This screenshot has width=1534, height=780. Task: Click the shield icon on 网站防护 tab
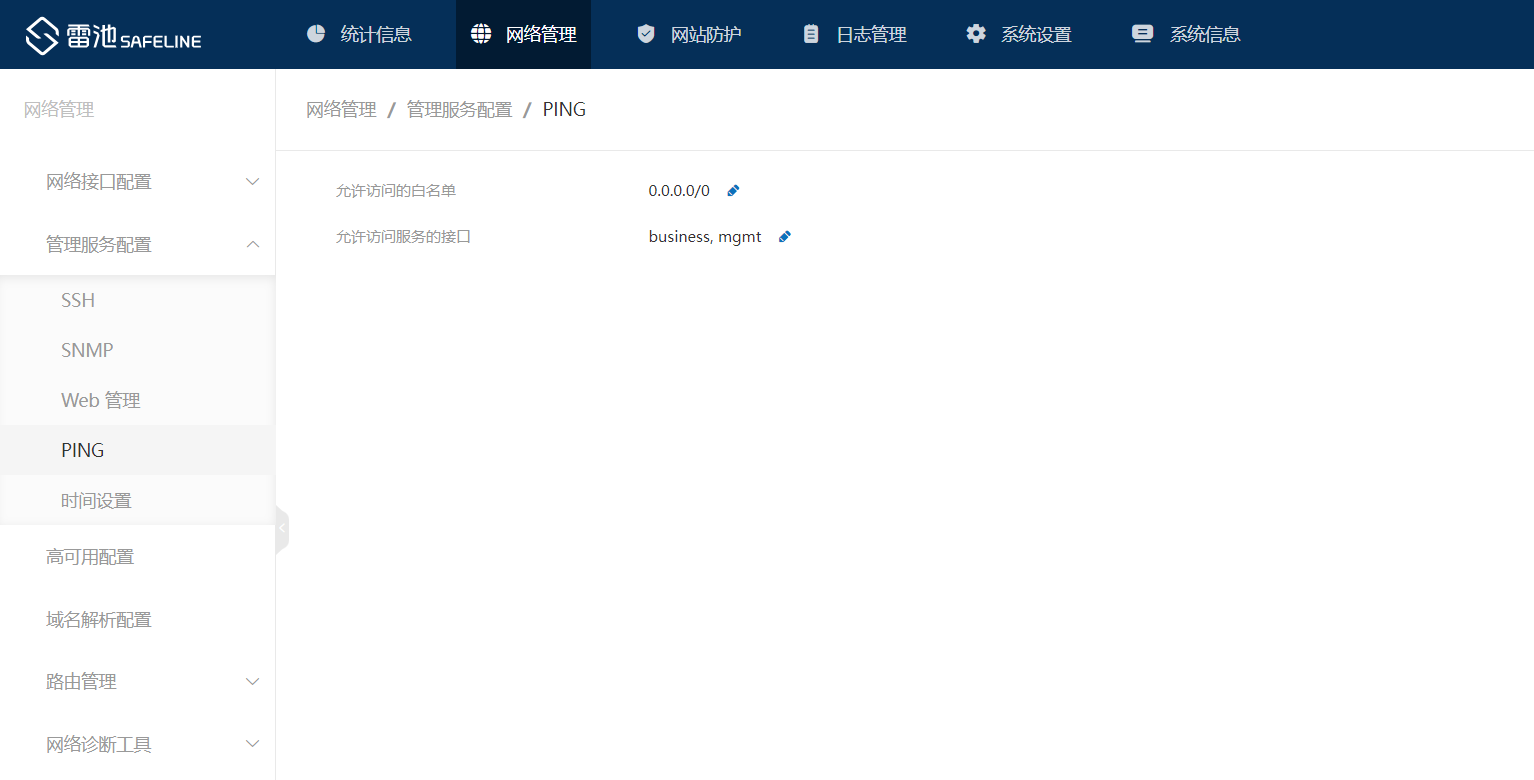tap(646, 33)
